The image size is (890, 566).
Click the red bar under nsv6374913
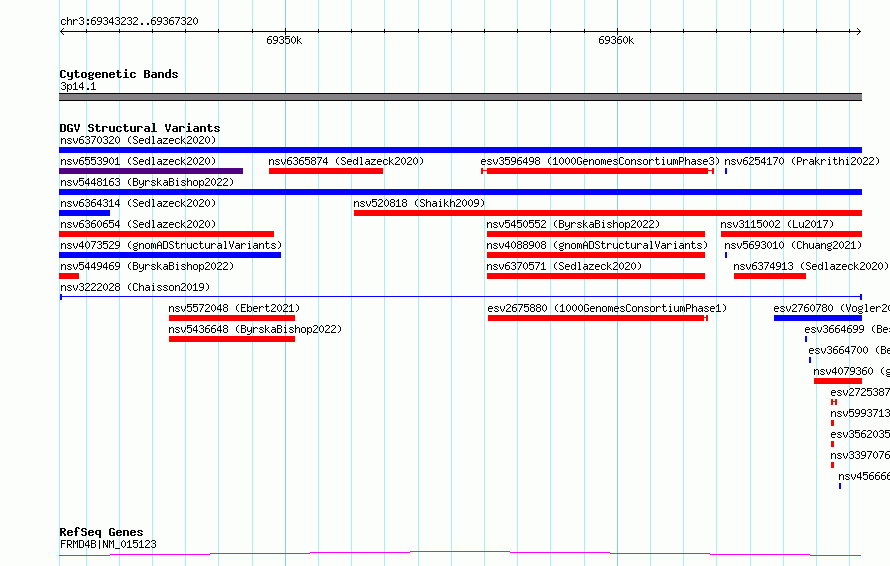pyautogui.click(x=770, y=276)
